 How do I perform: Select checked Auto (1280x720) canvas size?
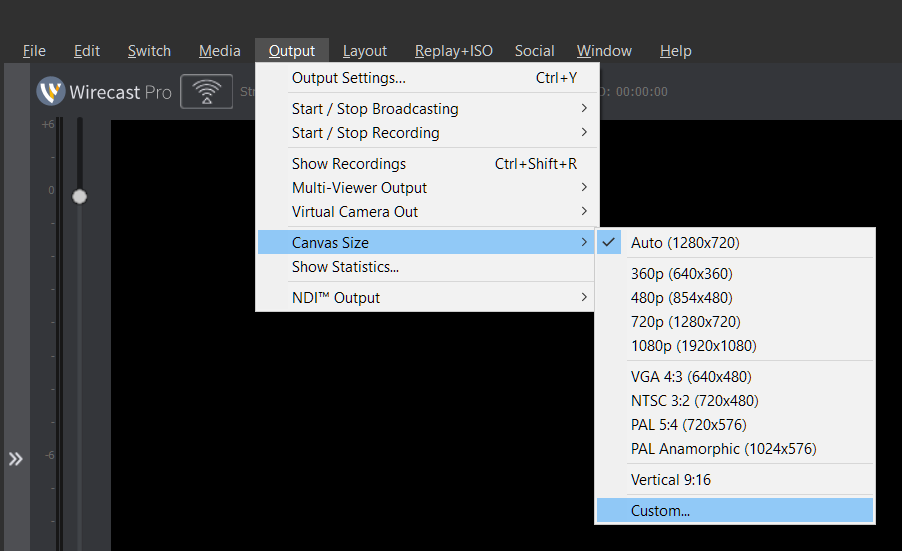[x=735, y=243]
